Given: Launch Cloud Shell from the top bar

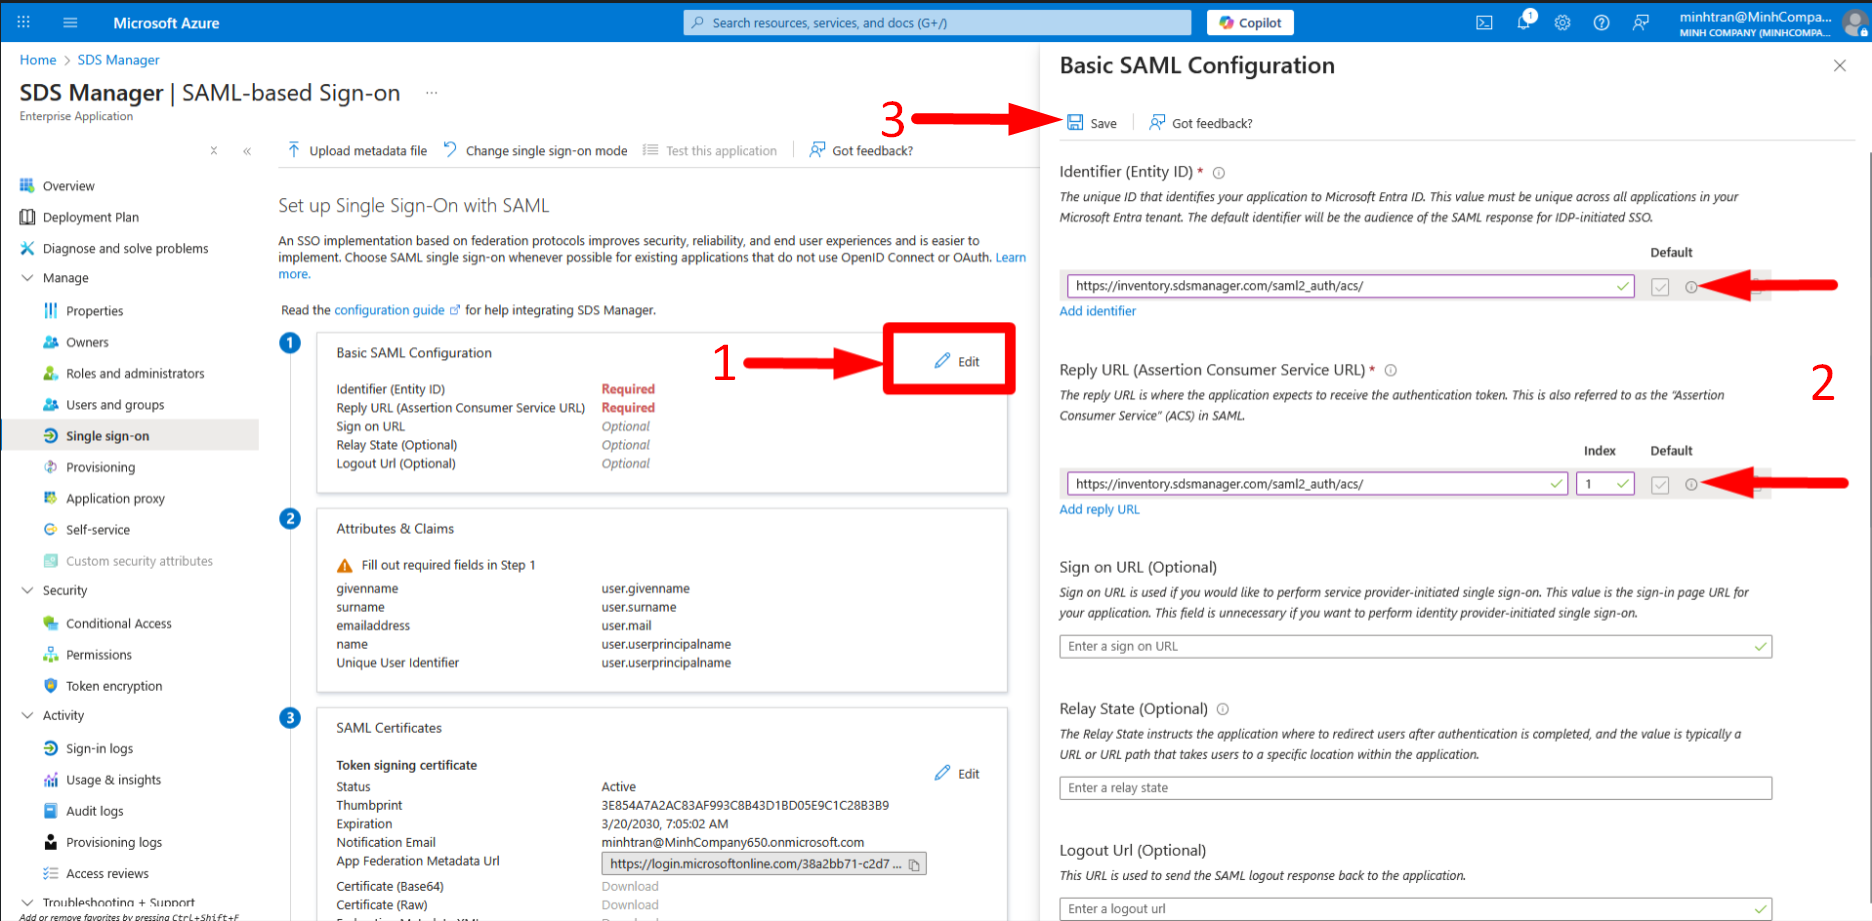Looking at the screenshot, I should (1484, 22).
